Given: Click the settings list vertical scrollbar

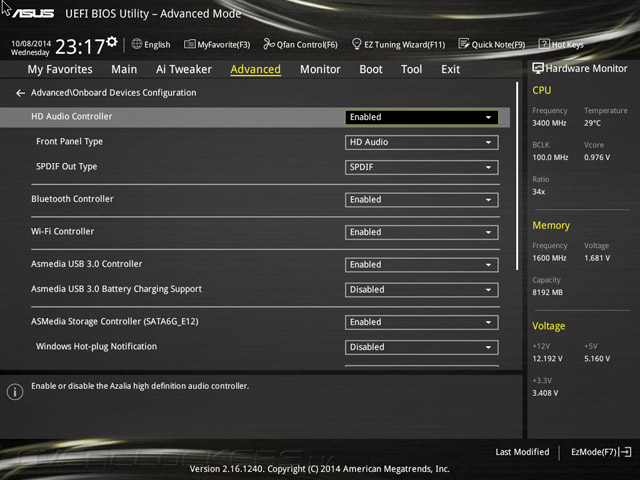Looking at the screenshot, I should point(517,176).
